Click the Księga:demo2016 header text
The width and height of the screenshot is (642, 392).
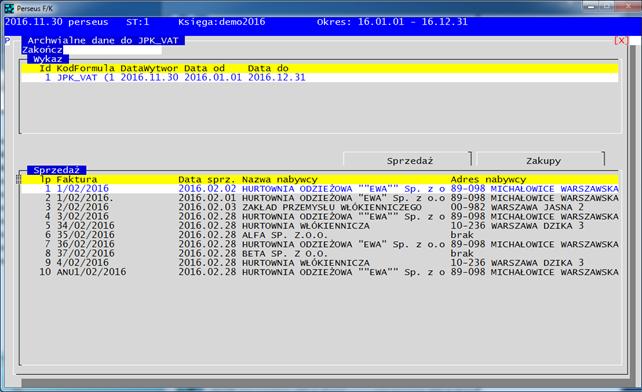pyautogui.click(x=222, y=22)
